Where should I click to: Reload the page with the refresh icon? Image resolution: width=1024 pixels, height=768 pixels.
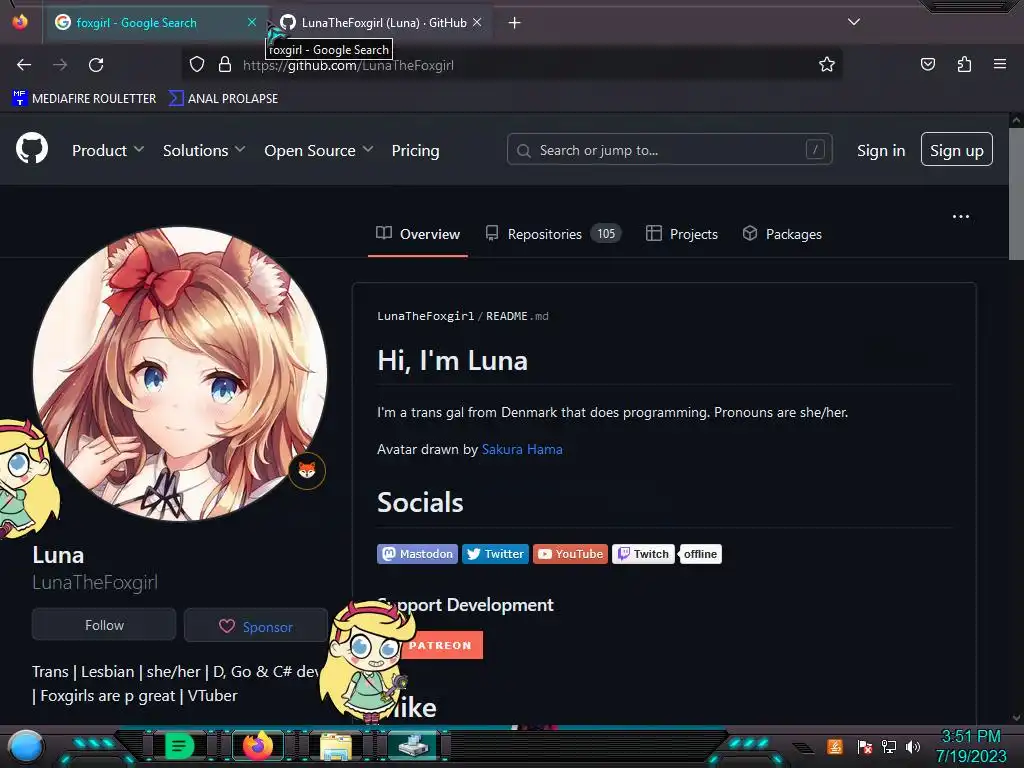(96, 65)
